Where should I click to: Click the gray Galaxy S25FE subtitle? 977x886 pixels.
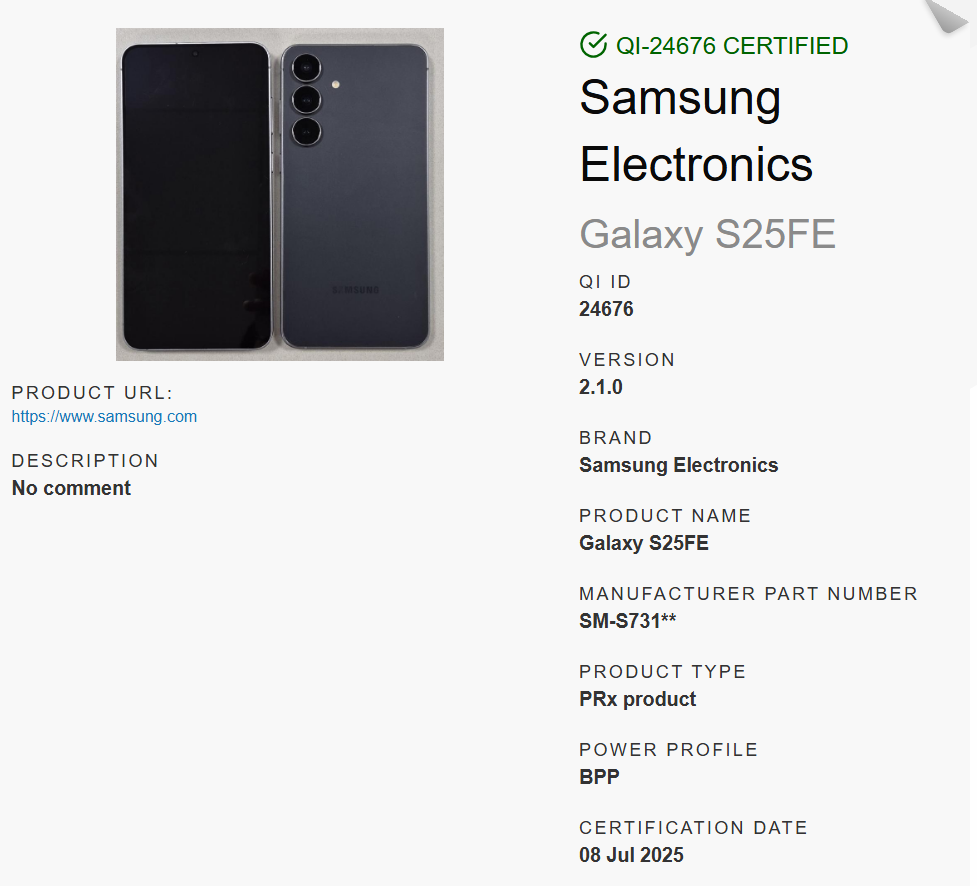(707, 234)
